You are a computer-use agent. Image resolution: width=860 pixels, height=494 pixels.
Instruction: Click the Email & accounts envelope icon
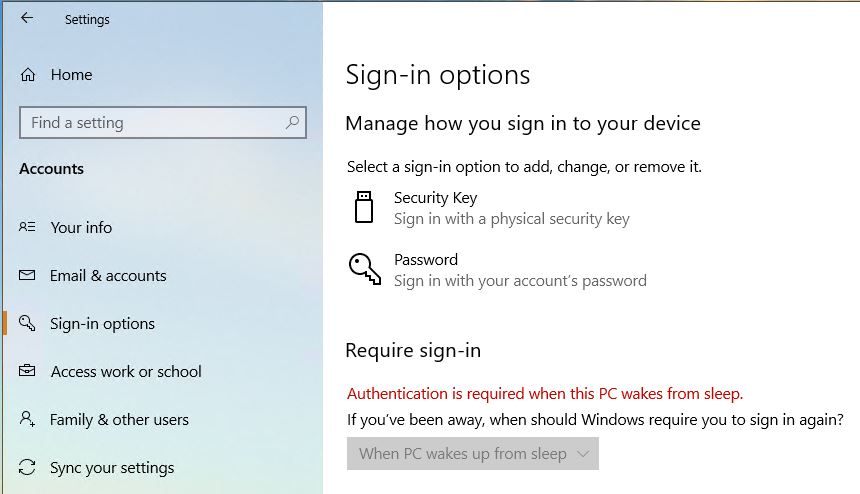[27, 275]
